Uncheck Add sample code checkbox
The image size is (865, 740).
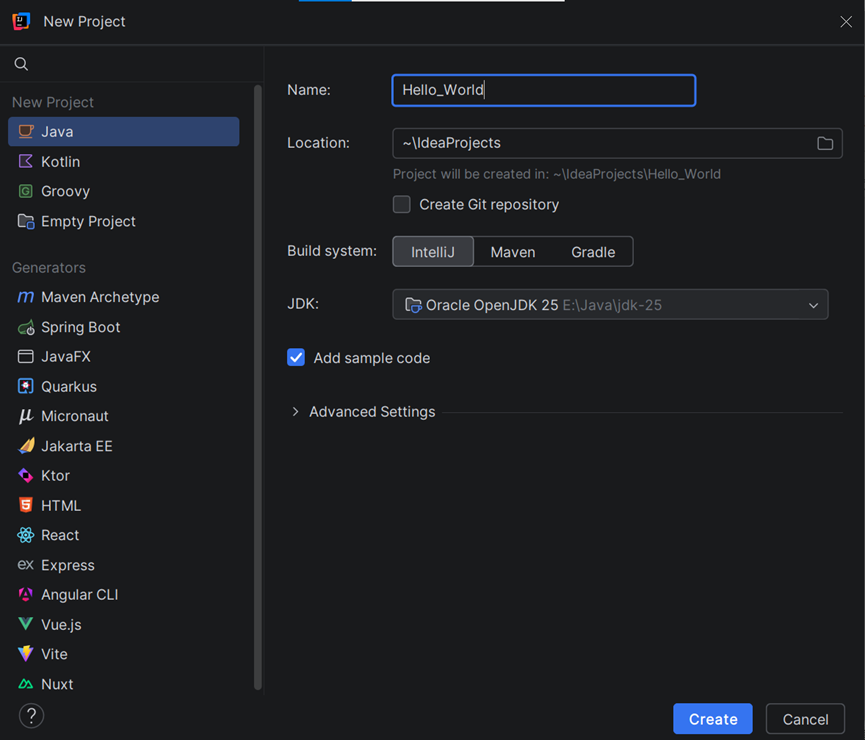click(296, 358)
